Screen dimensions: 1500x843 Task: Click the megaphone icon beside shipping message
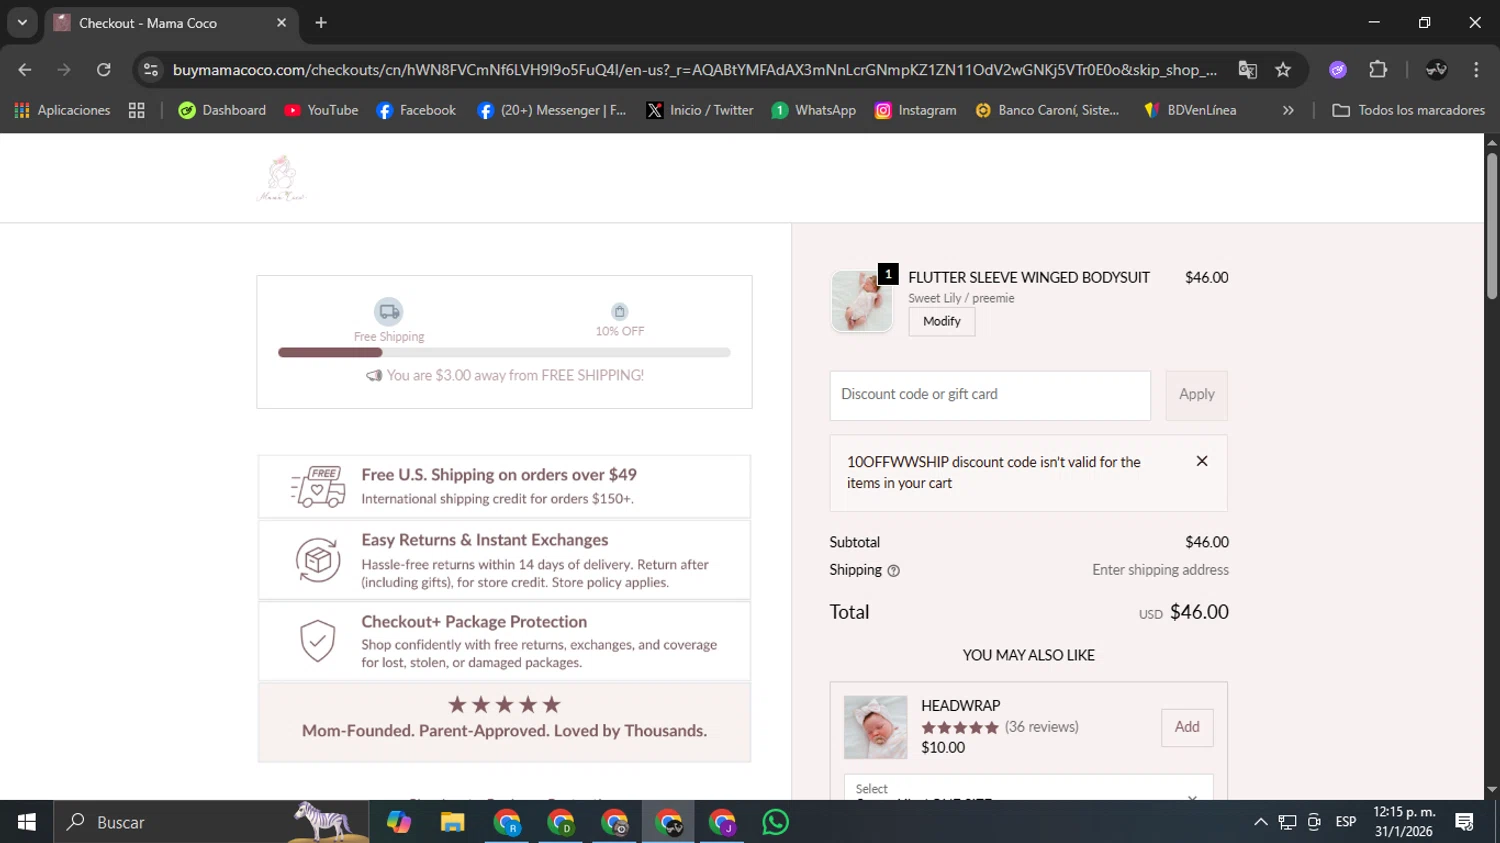coord(374,376)
